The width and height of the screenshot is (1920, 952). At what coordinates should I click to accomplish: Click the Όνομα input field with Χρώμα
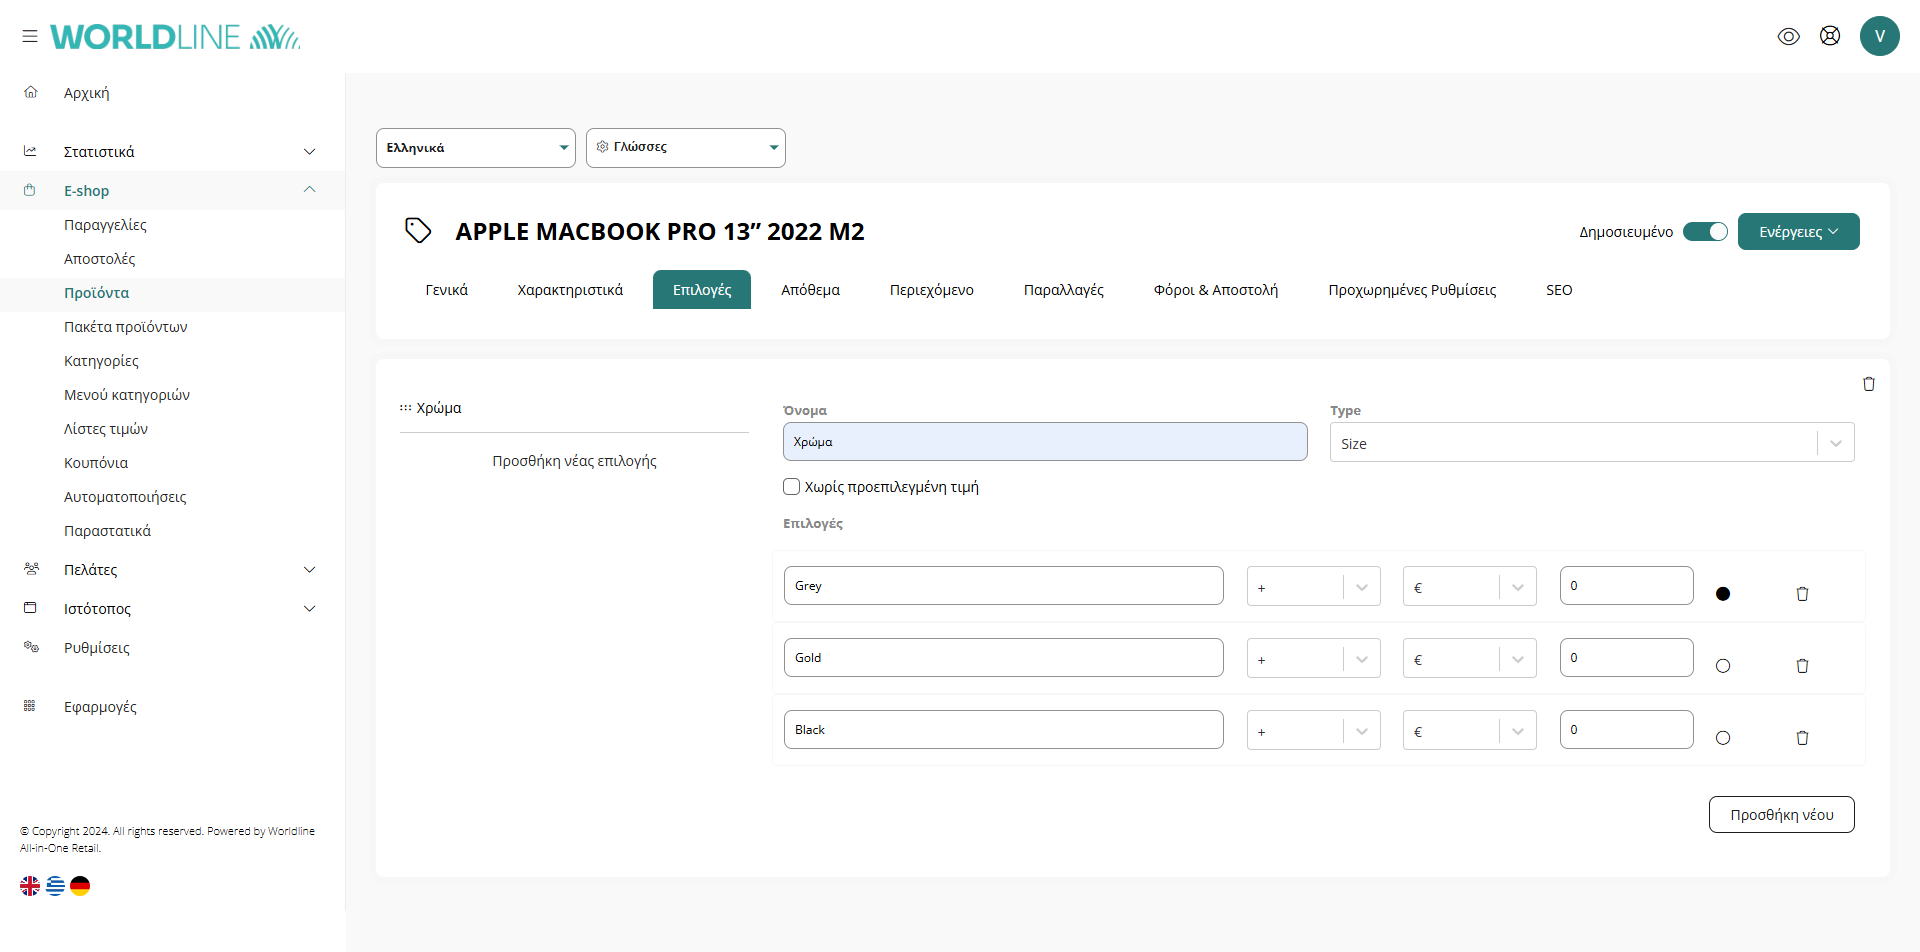pyautogui.click(x=1044, y=442)
